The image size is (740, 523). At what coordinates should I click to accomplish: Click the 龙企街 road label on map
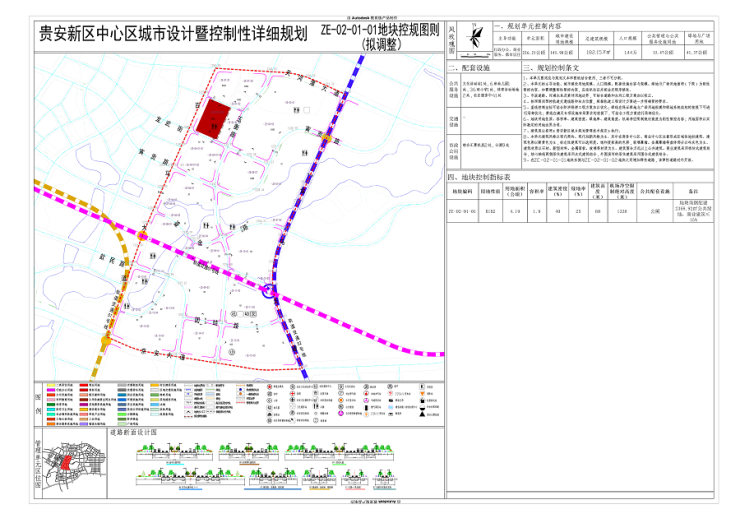[x=169, y=124]
